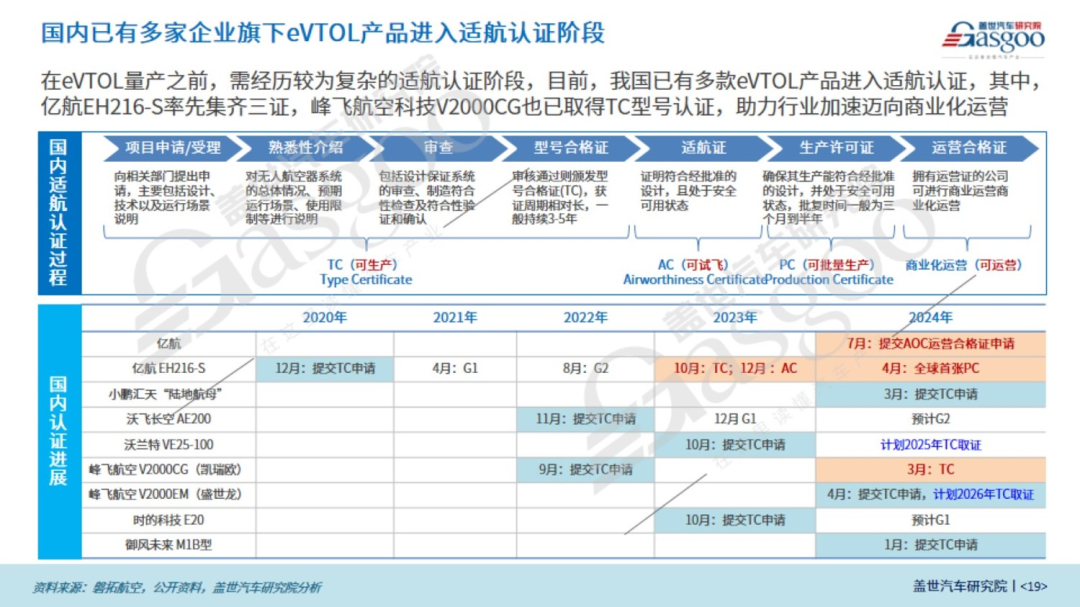Click the 盖世汽车研究院 footer label
1080x607 pixels.
tap(959, 586)
